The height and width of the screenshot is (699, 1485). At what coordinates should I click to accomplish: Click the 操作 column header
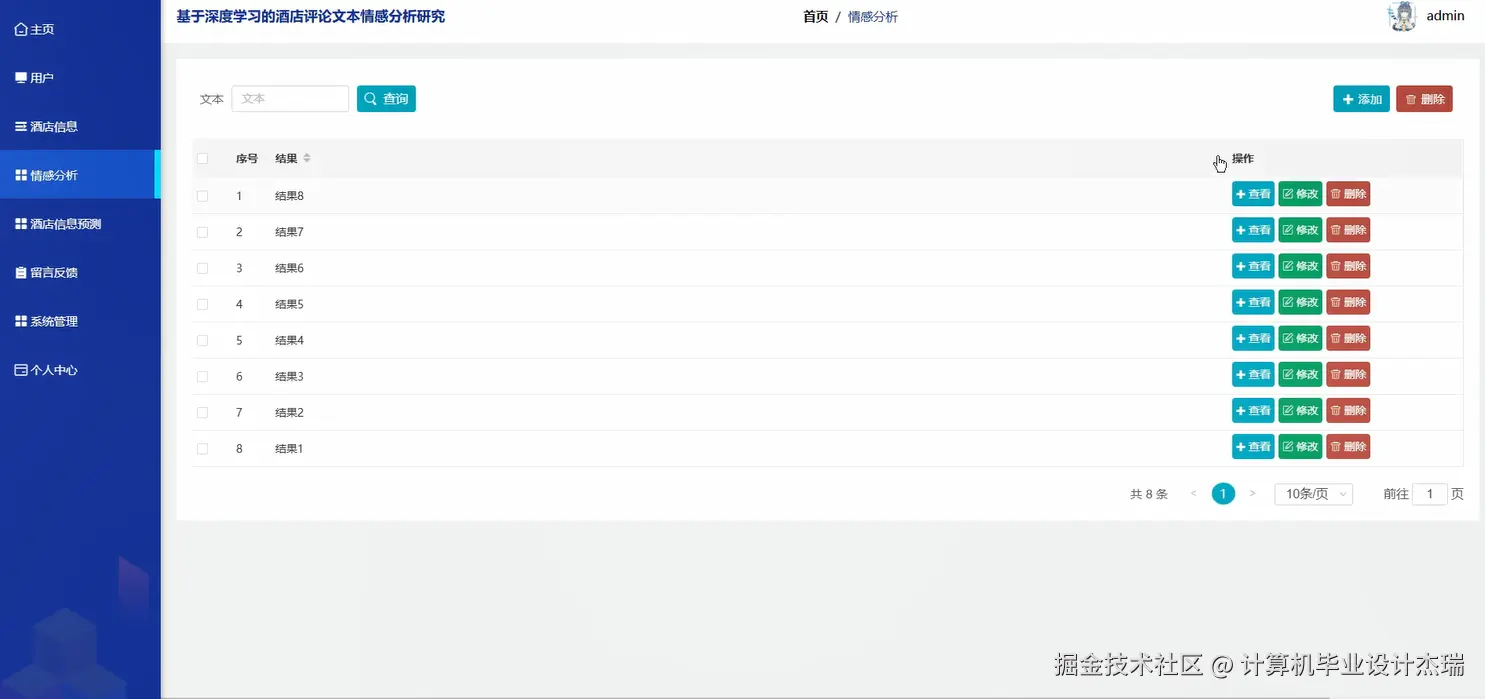coord(1243,159)
